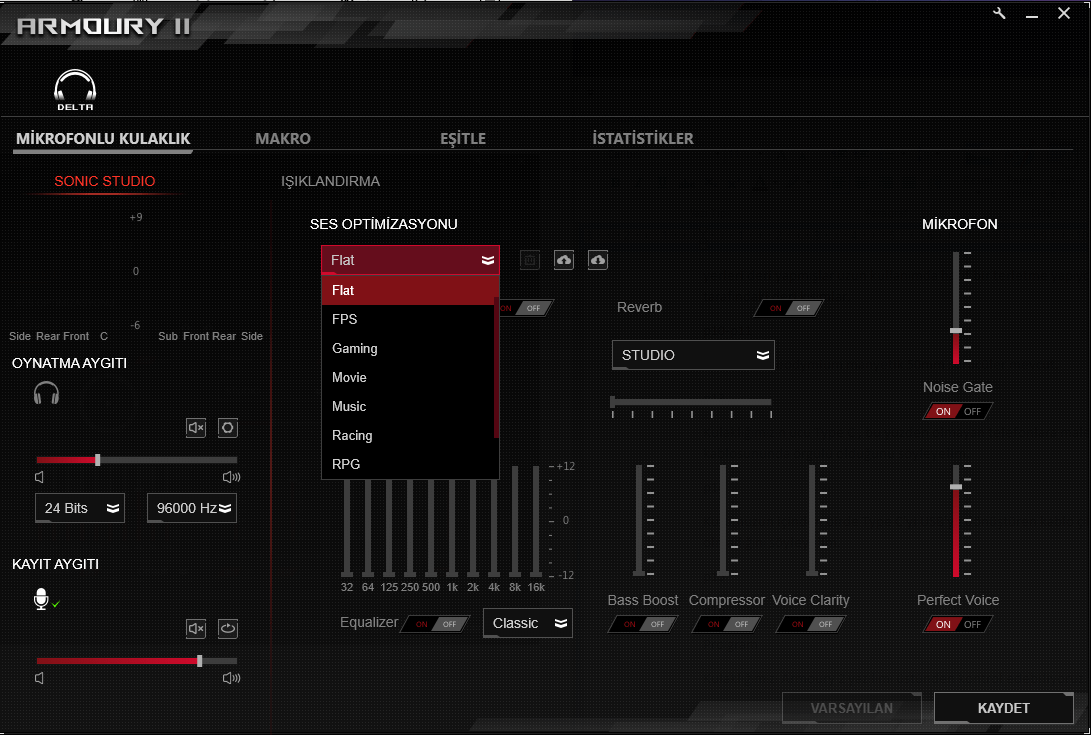
Task: Toggle the Reverb switch
Action: (789, 308)
